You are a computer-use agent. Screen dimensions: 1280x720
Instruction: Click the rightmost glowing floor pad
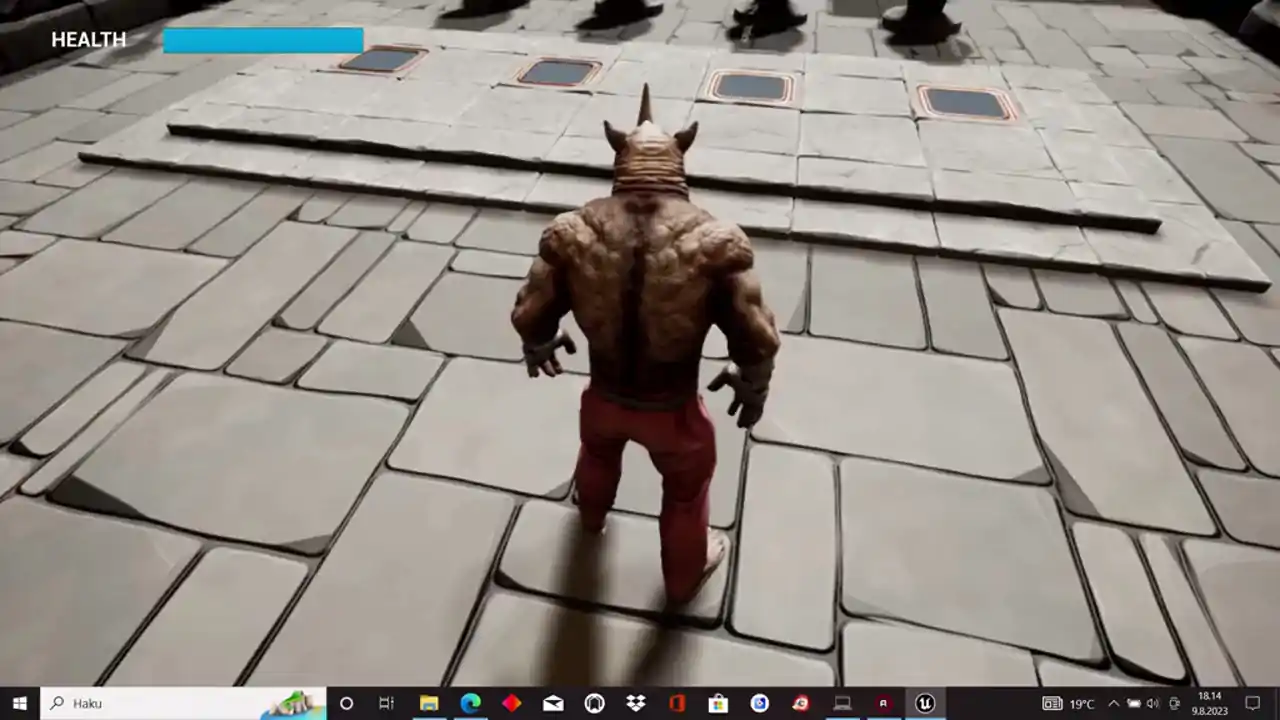966,102
